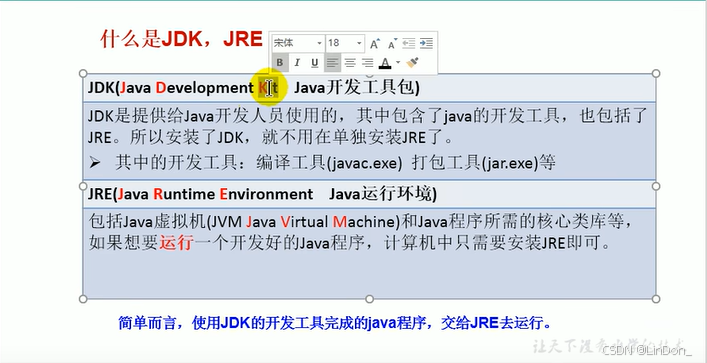
Task: Click the top-right selection handle of the table
Action: coord(656,74)
